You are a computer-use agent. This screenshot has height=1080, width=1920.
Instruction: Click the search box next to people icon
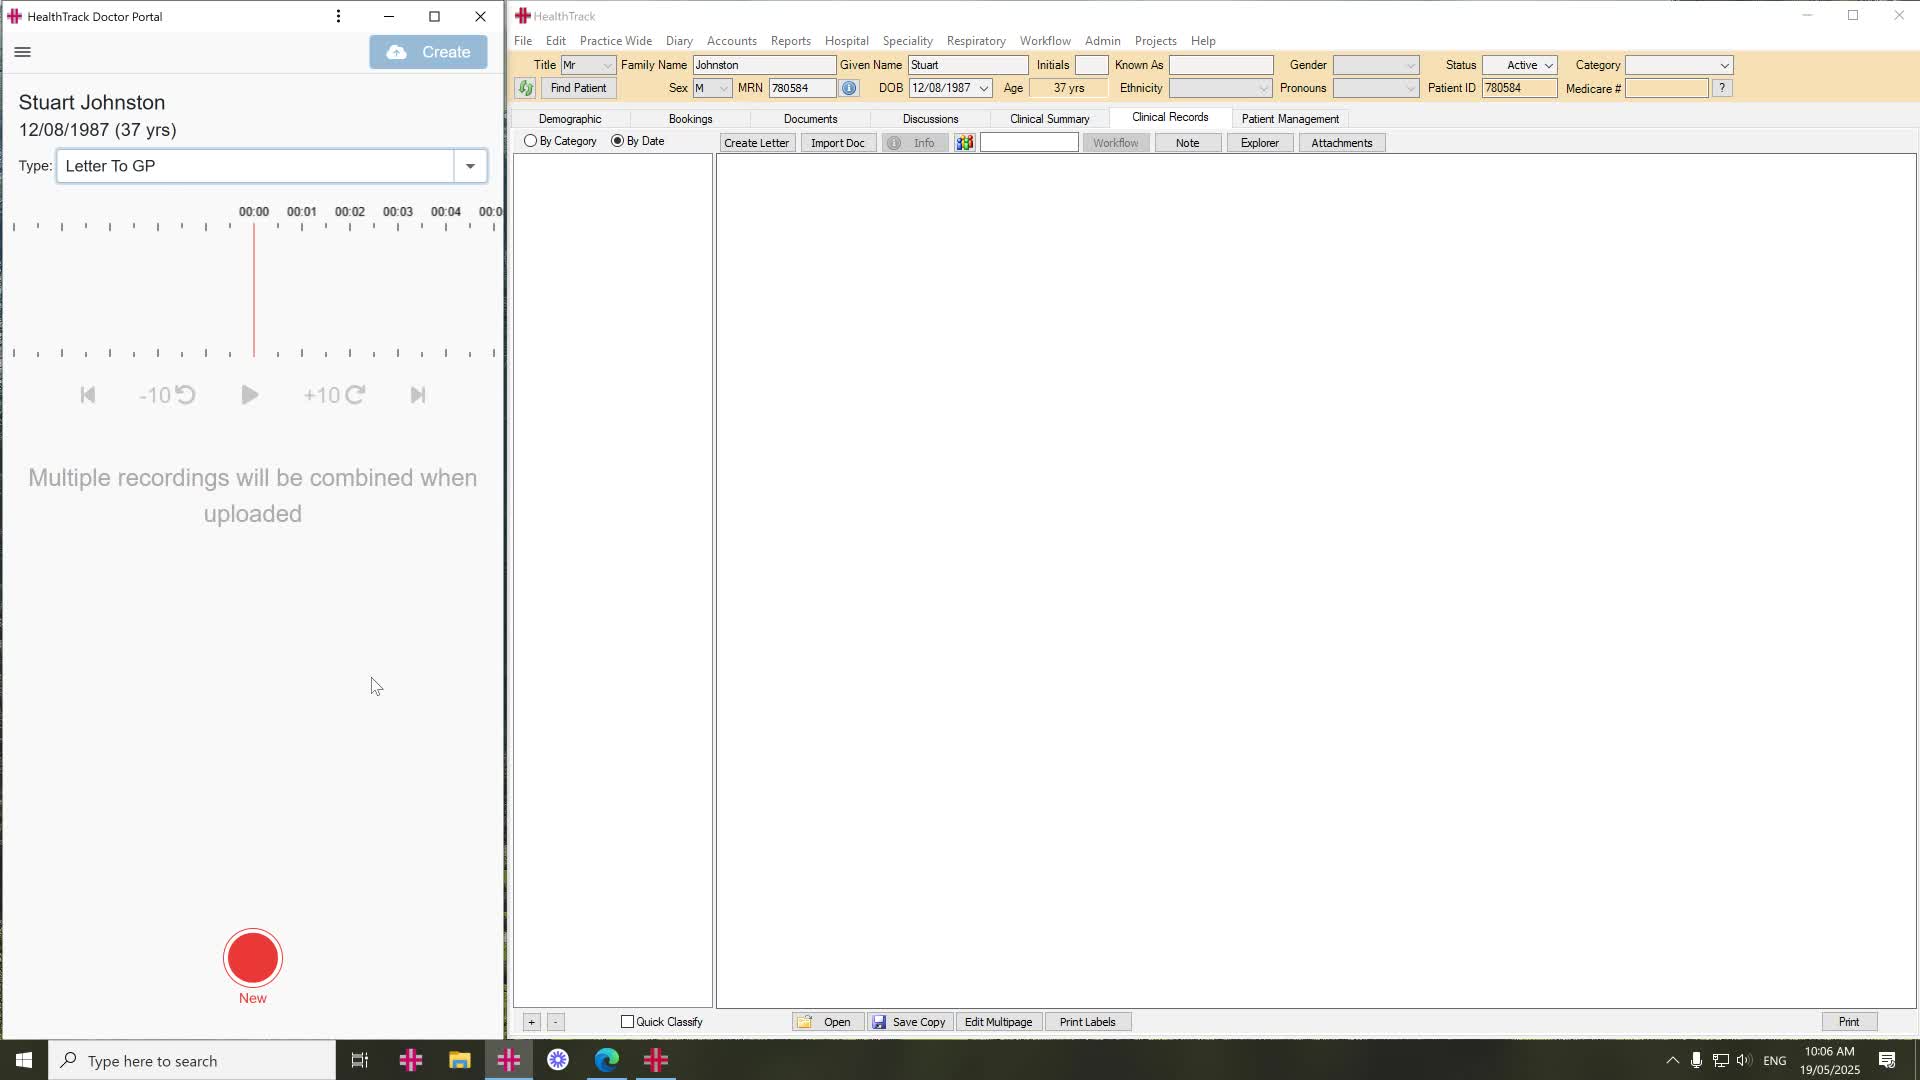[x=1029, y=143]
